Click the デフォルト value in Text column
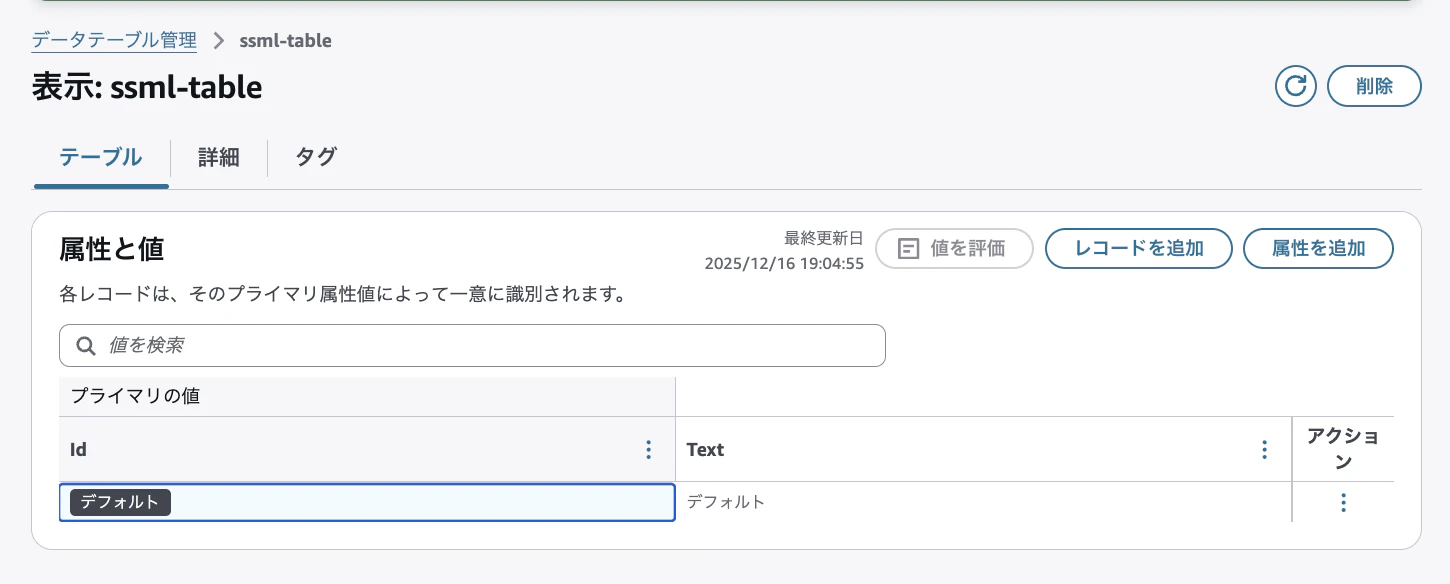This screenshot has width=1450, height=584. click(726, 502)
